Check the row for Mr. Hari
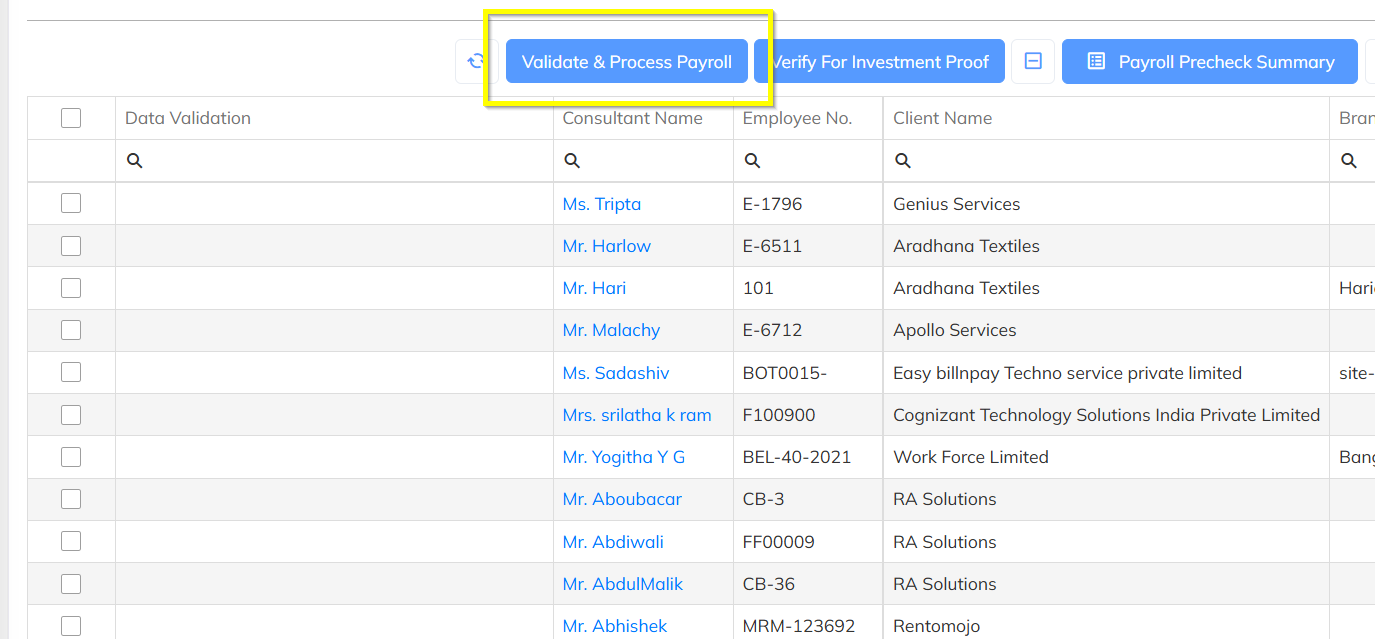1375x639 pixels. pos(71,288)
